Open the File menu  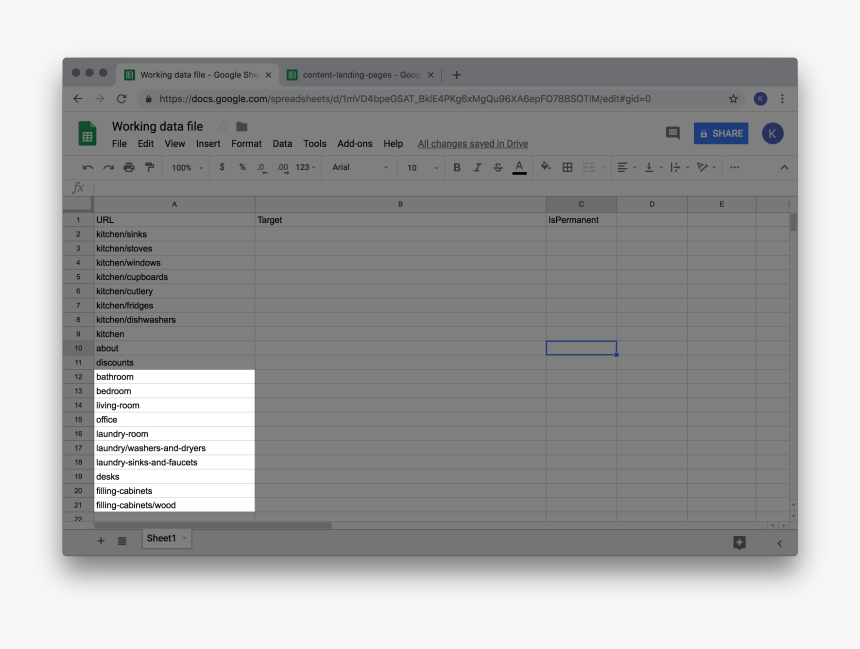tap(119, 144)
